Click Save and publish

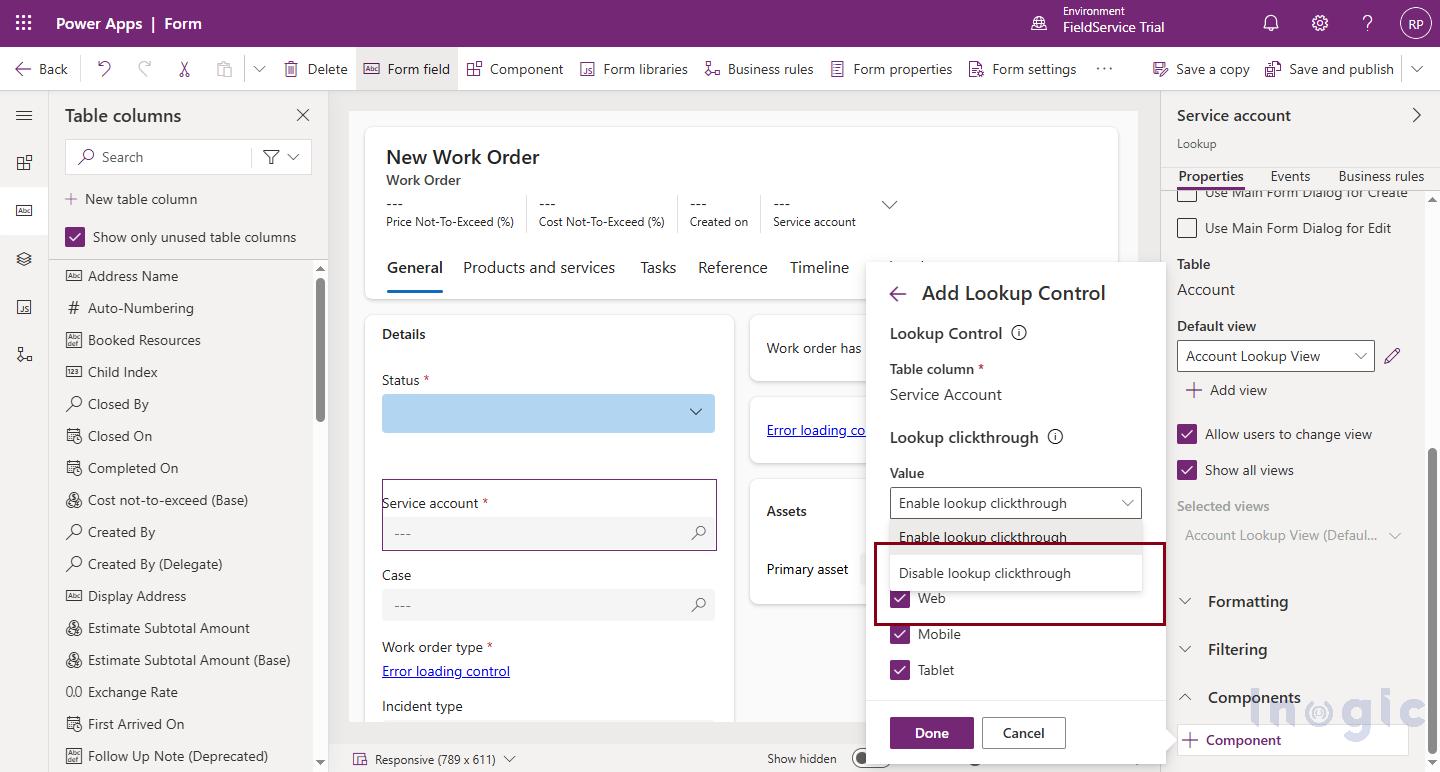1329,69
